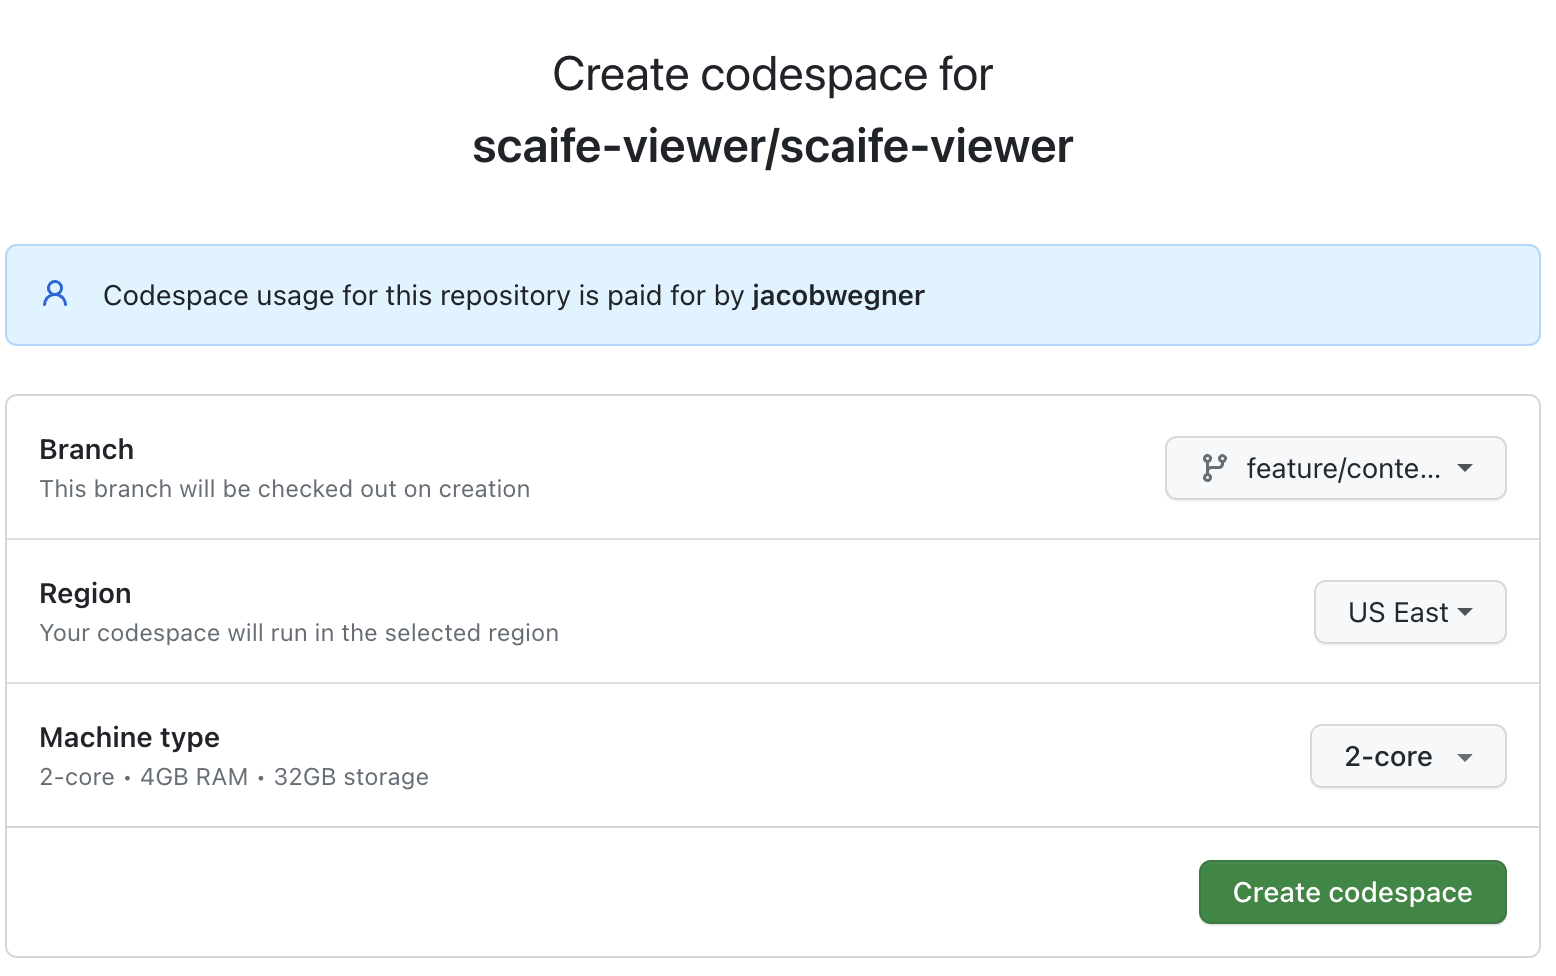Click the jacobwegner username in the banner
The image size is (1556, 976).
click(x=838, y=296)
